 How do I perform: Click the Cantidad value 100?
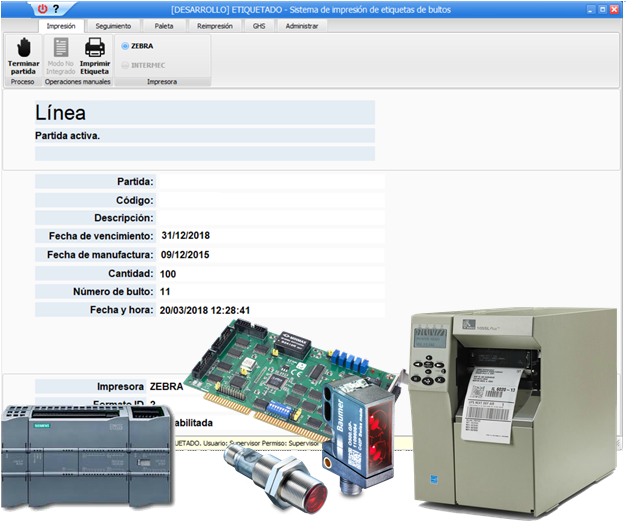(168, 274)
